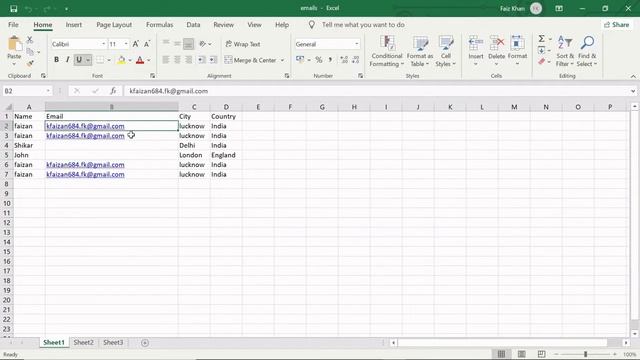The height and width of the screenshot is (360, 640).
Task: Add a new sheet with plus icon
Action: [145, 343]
